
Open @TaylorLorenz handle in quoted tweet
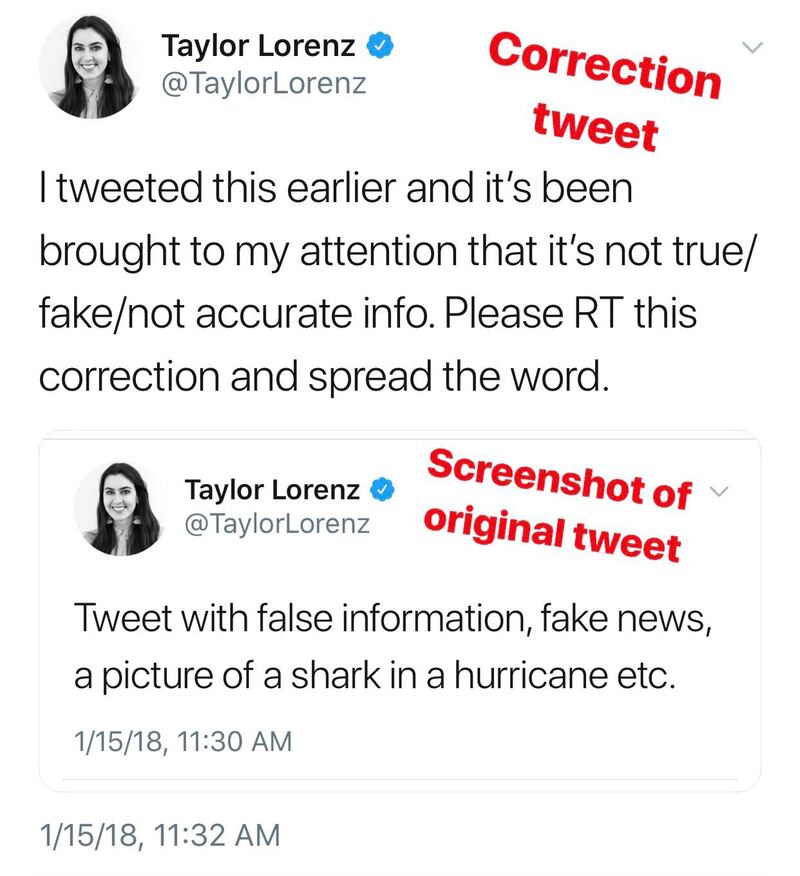click(277, 522)
